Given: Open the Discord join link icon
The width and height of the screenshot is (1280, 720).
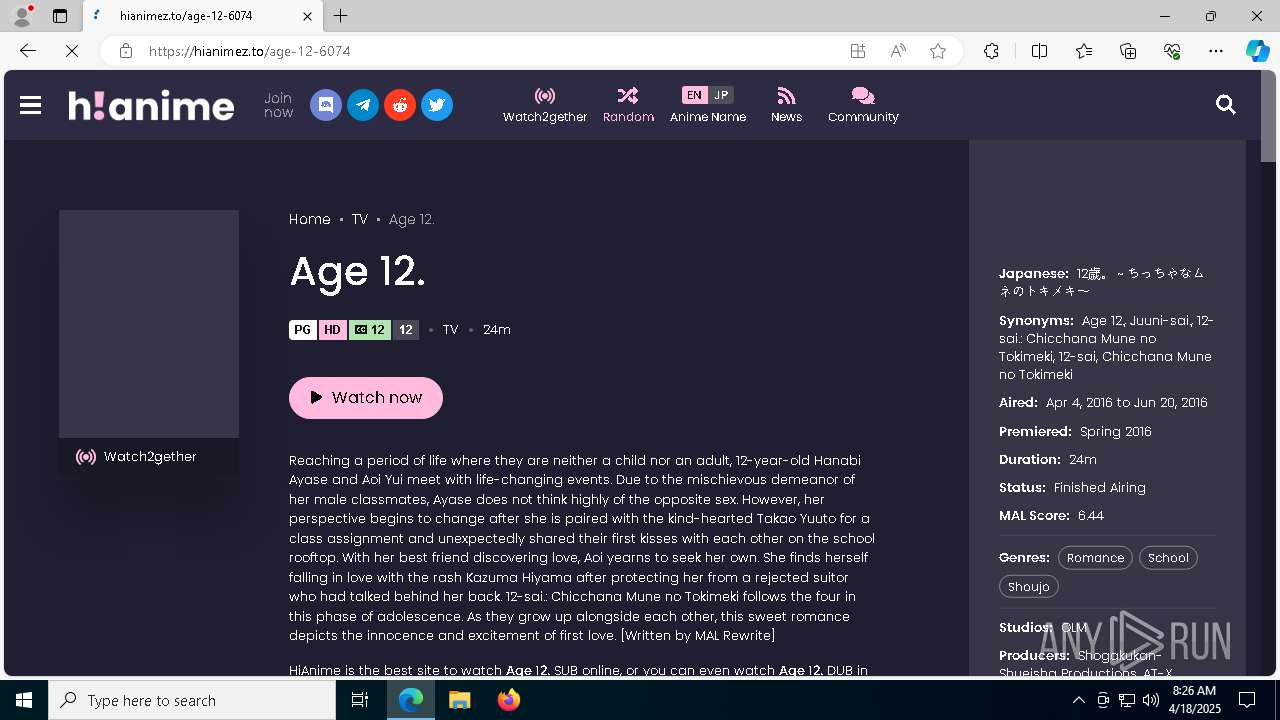Looking at the screenshot, I should [x=326, y=105].
